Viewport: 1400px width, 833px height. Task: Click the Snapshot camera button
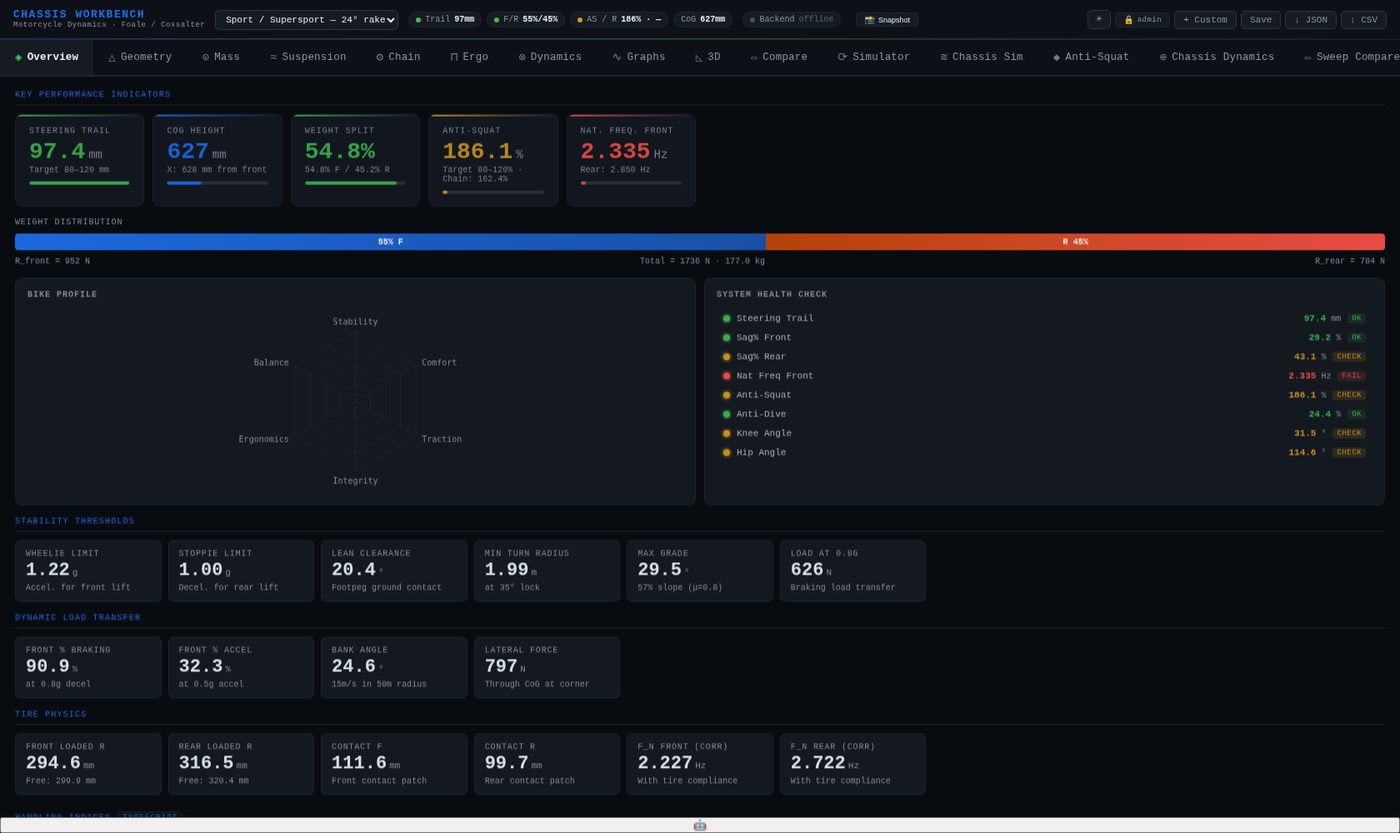click(887, 19)
